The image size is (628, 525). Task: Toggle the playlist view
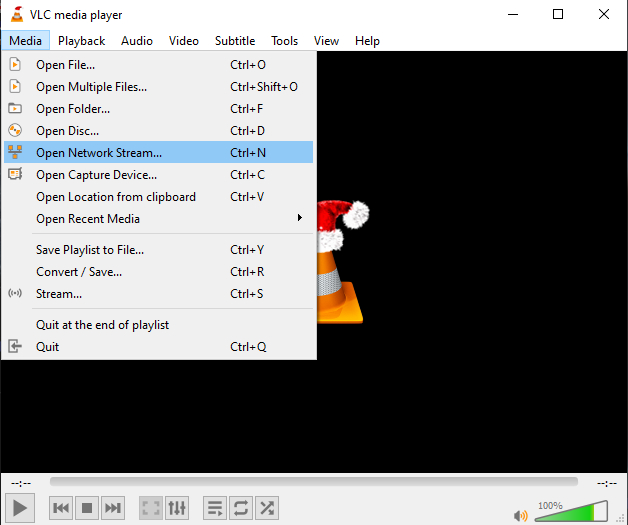pos(214,508)
